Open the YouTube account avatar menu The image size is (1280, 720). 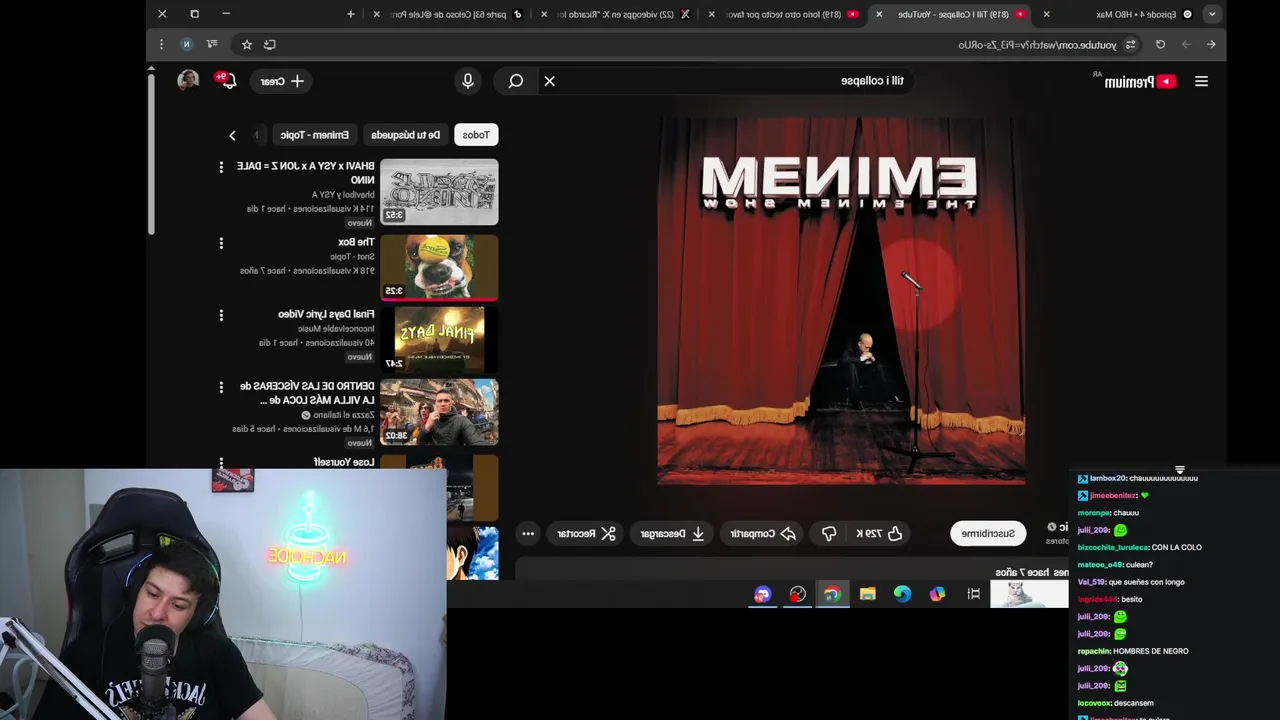coord(188,81)
